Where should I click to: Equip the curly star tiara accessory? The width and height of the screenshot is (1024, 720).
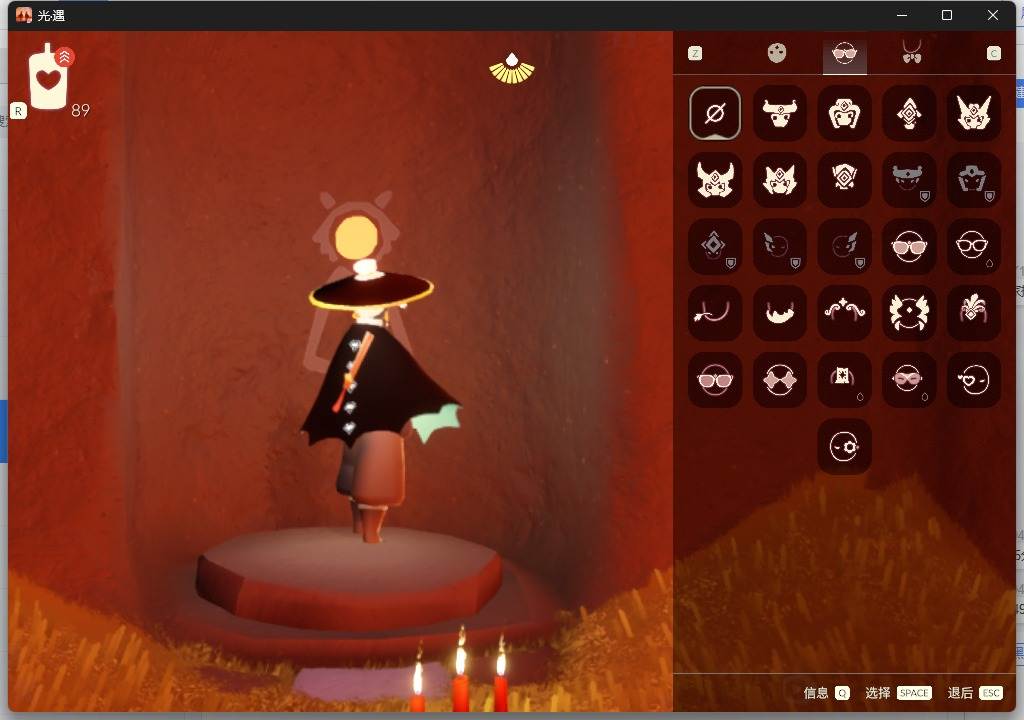click(x=844, y=313)
